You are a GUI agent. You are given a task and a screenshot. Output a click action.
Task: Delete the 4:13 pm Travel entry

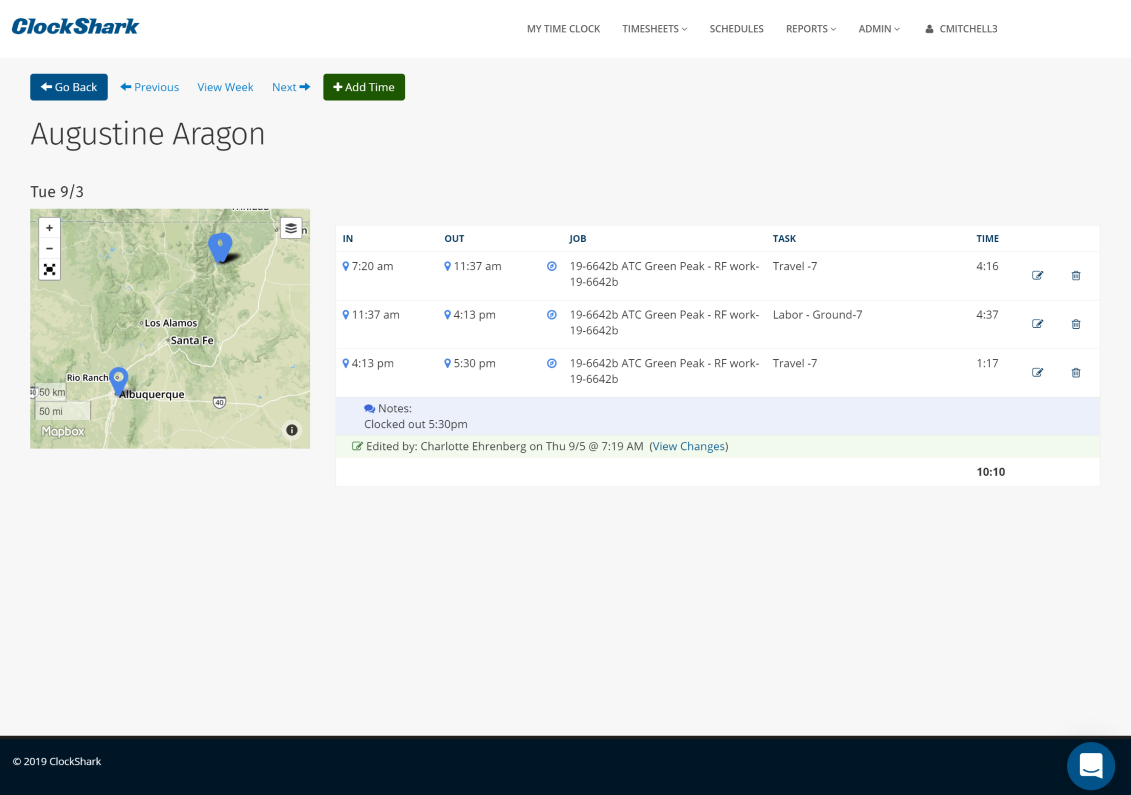pyautogui.click(x=1076, y=373)
